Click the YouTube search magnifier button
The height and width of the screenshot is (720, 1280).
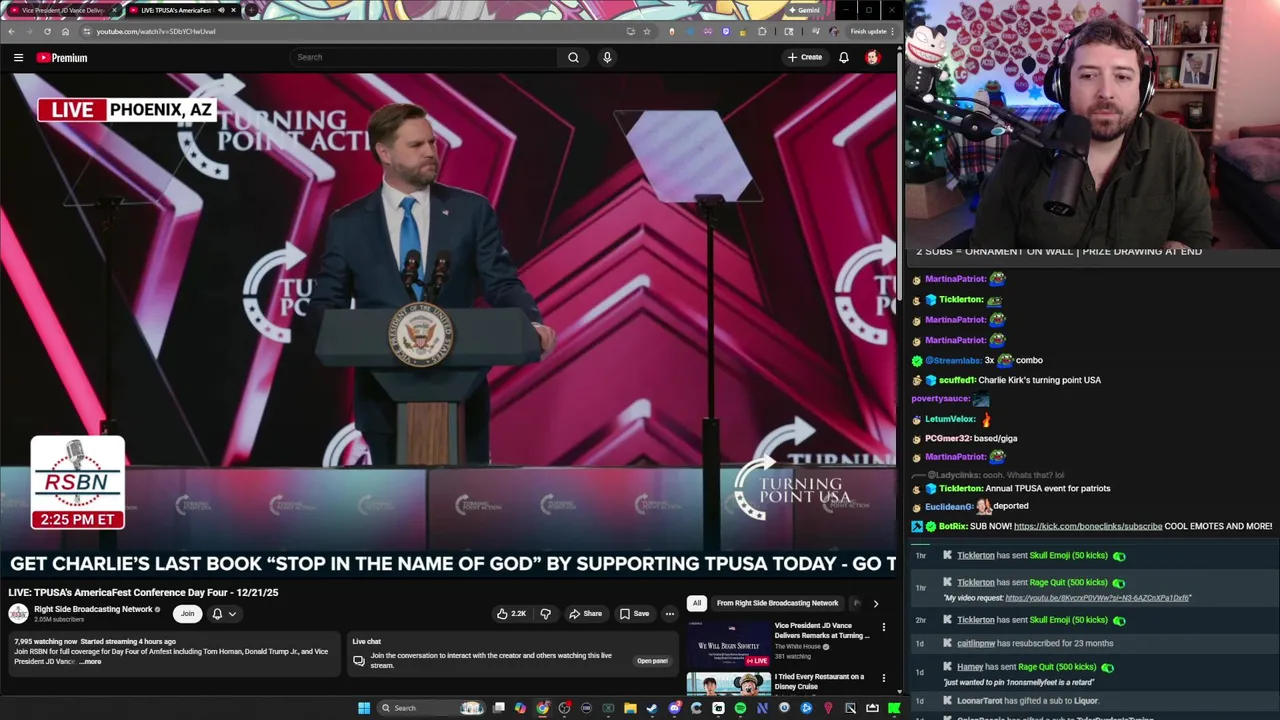573,57
